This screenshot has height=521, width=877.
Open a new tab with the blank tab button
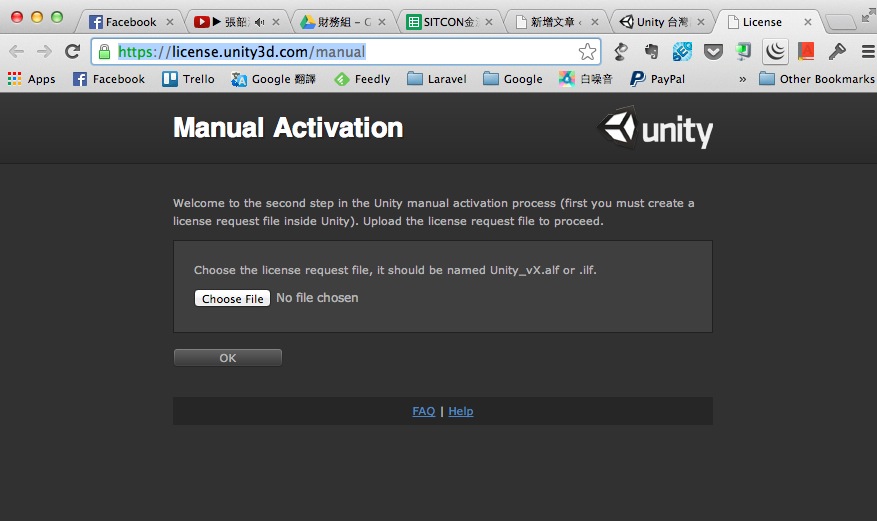841,22
